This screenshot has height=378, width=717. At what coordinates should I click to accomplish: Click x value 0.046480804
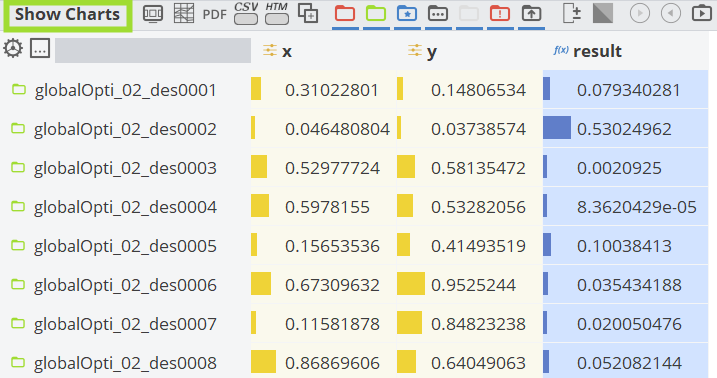tap(337, 129)
